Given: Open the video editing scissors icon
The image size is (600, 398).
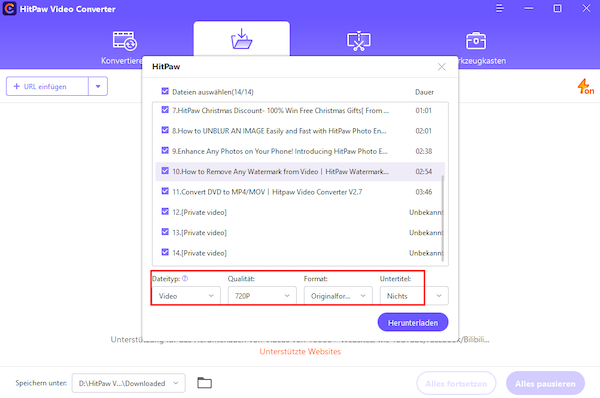Looking at the screenshot, I should [x=359, y=41].
